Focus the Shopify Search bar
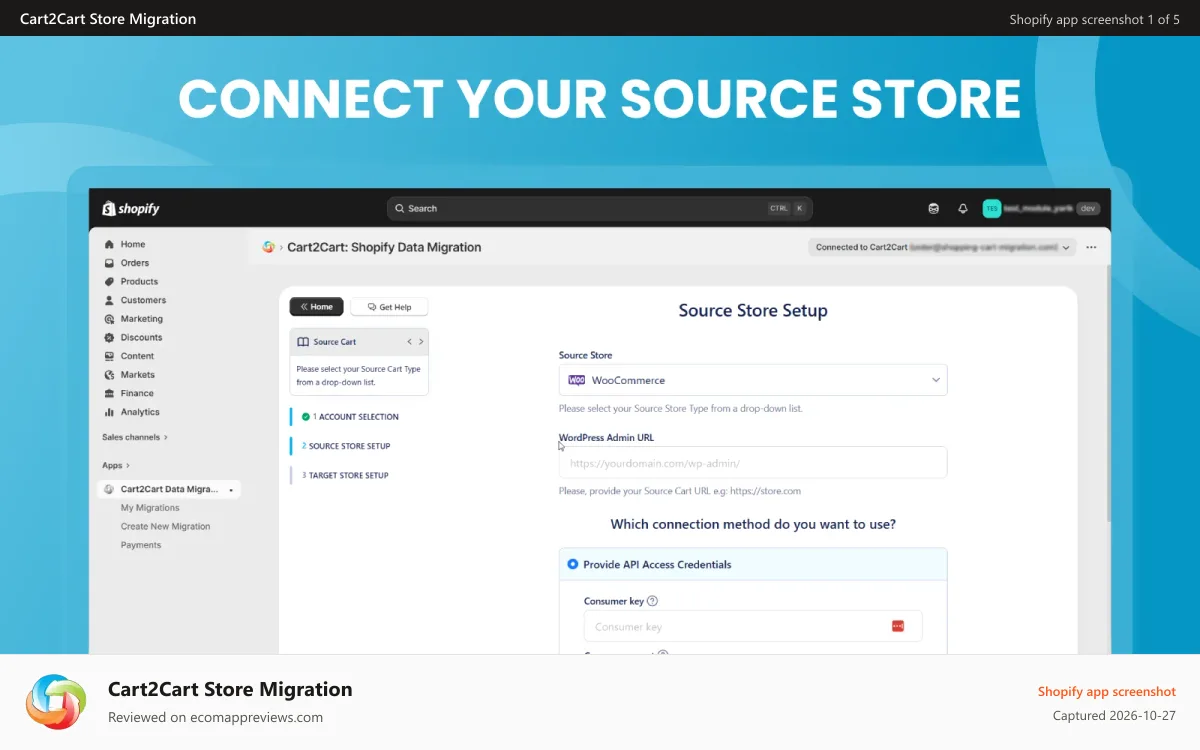The width and height of the screenshot is (1200, 750). (600, 208)
